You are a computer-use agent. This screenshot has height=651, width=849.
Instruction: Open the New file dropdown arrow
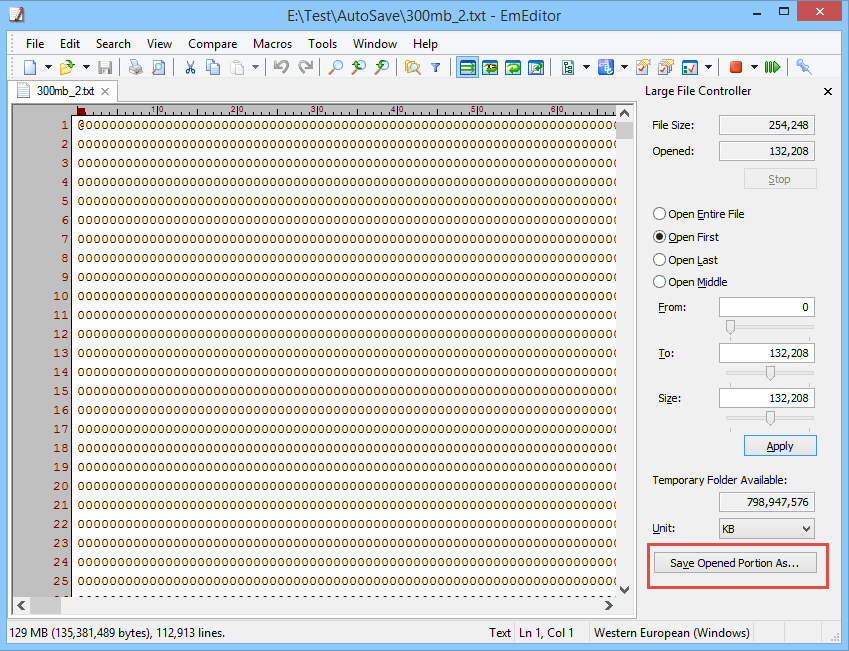click(x=48, y=67)
